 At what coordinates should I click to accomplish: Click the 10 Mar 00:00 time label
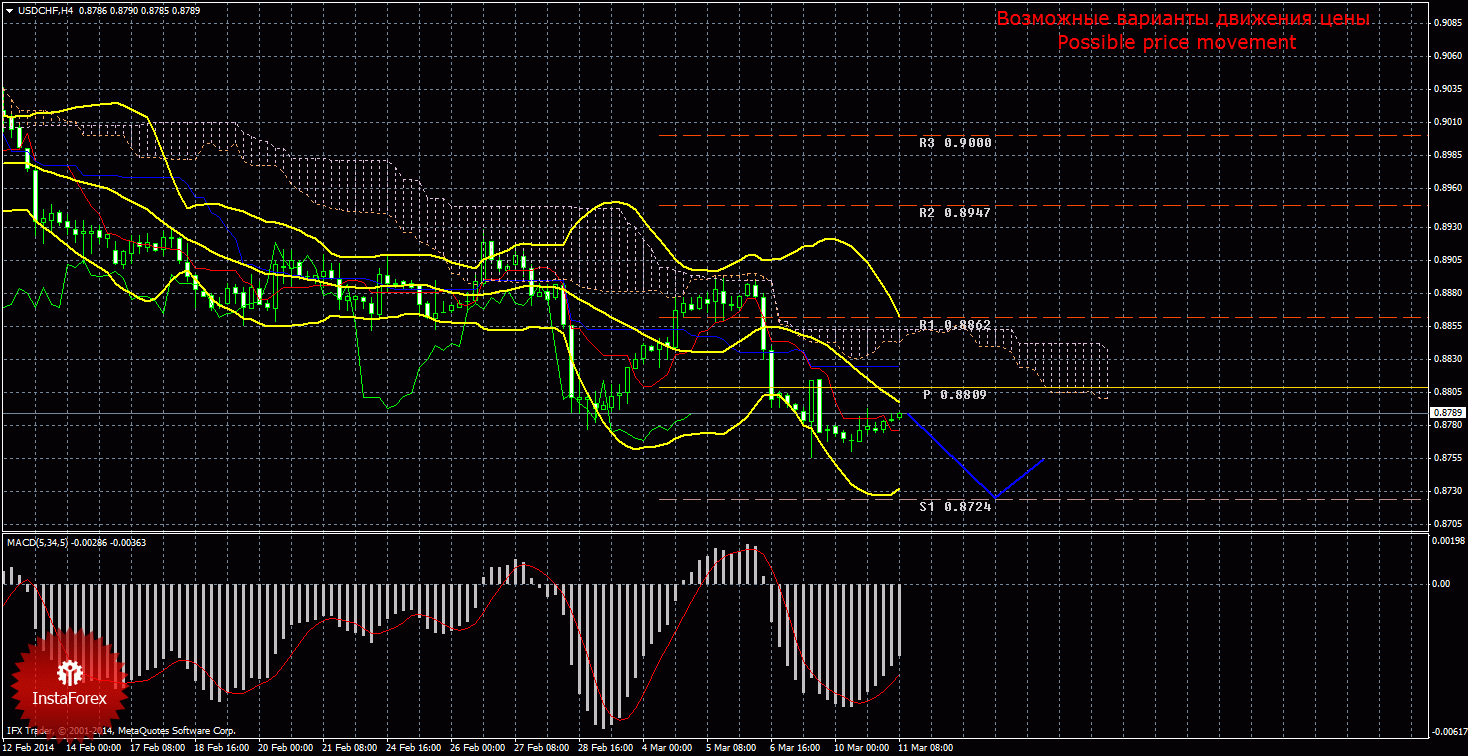861,748
